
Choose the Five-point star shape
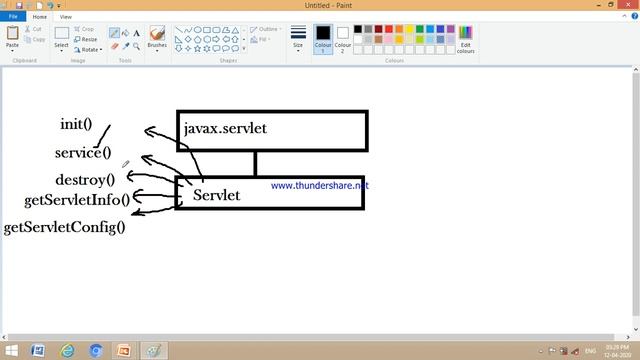click(x=197, y=49)
